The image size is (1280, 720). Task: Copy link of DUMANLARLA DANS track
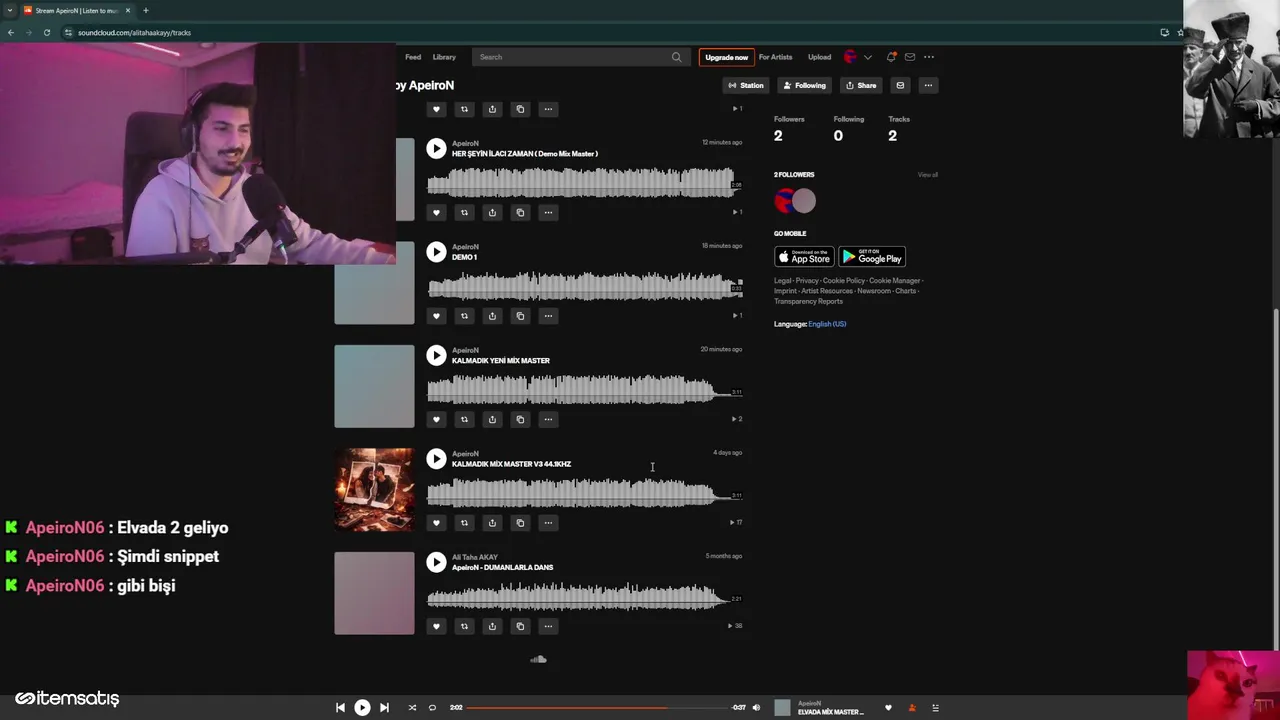[x=520, y=626]
